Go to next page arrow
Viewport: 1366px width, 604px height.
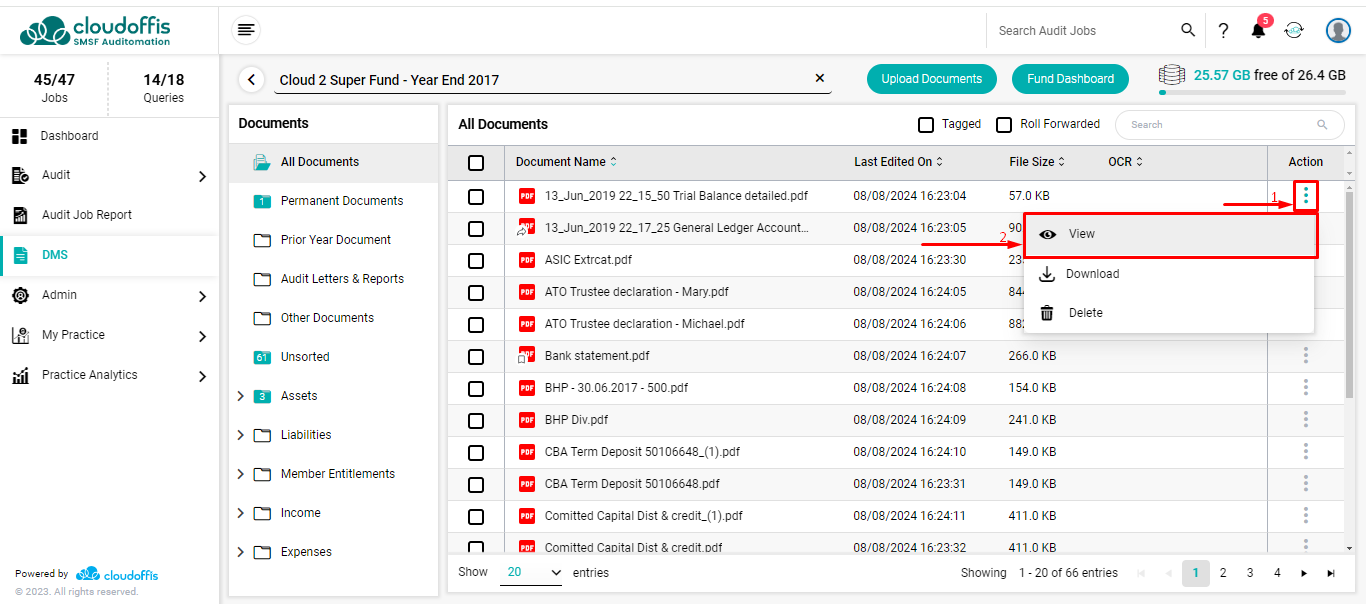(x=1304, y=573)
